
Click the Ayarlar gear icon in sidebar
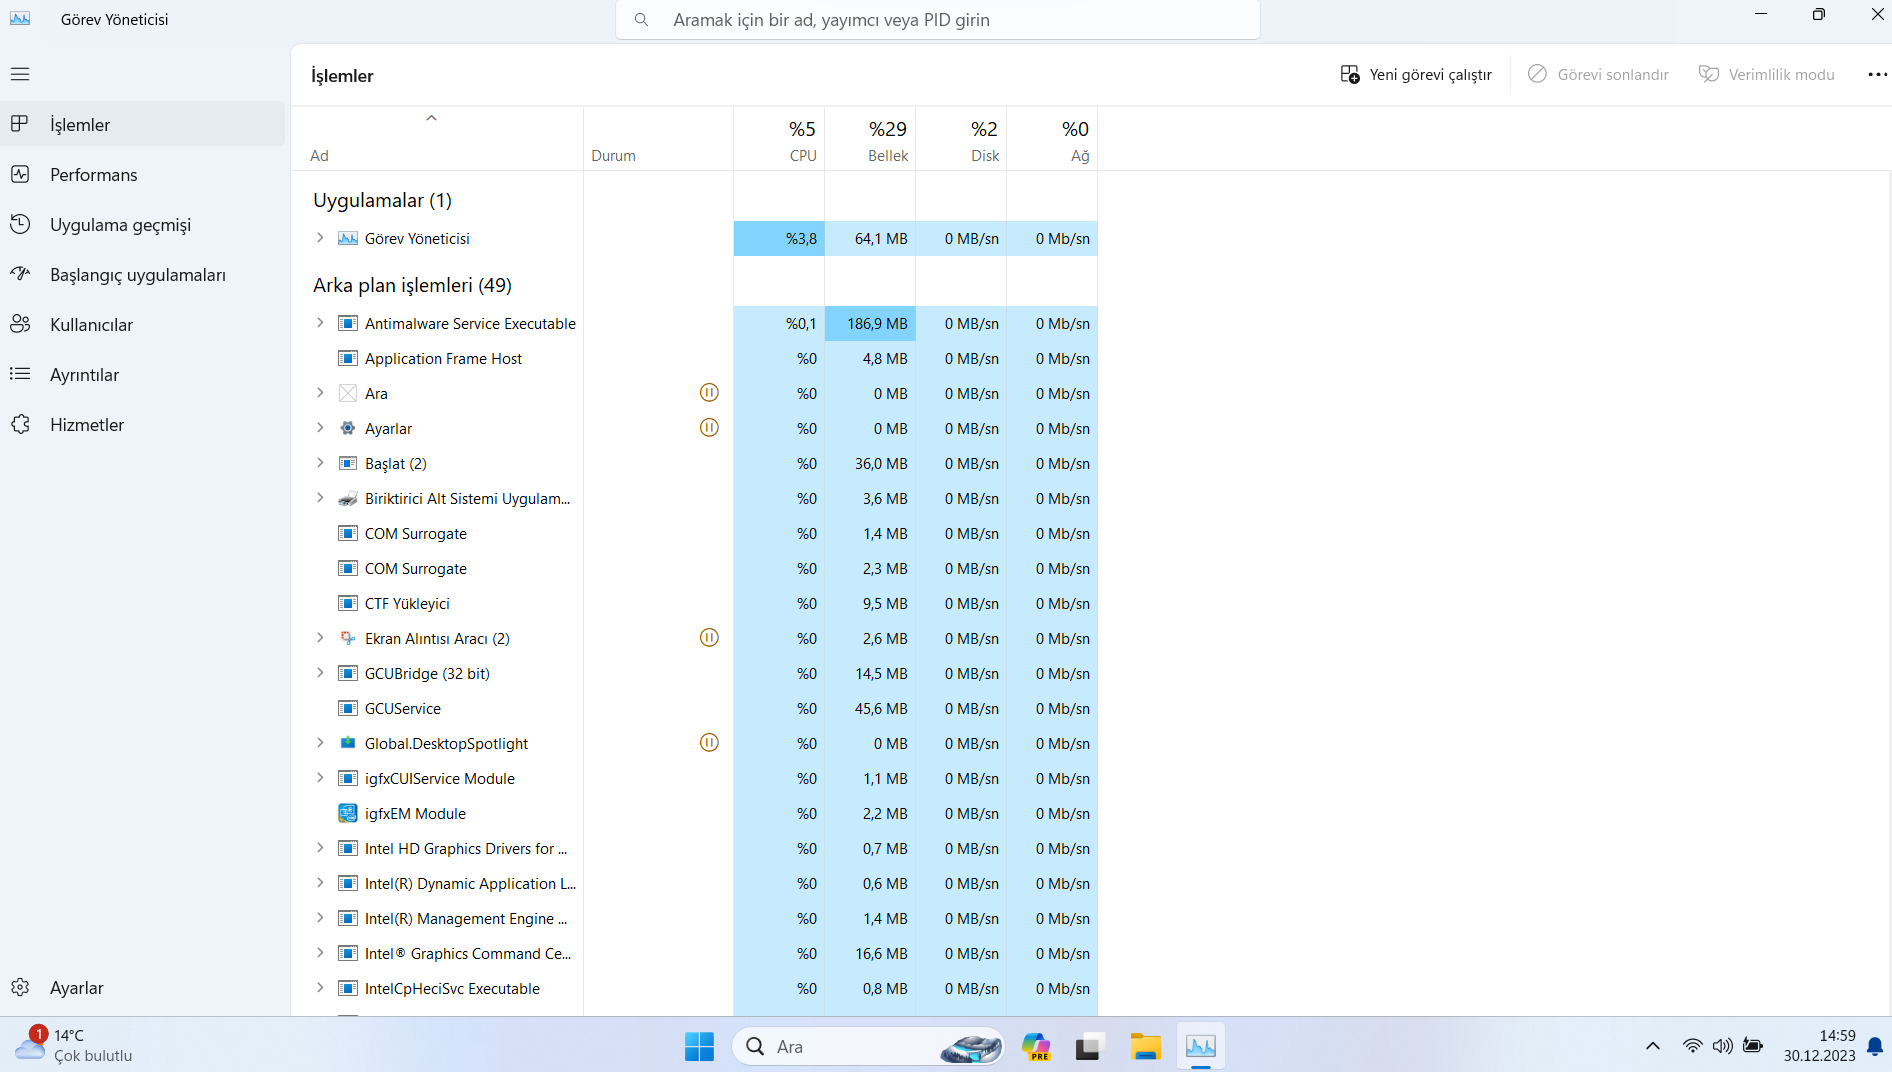pyautogui.click(x=20, y=987)
